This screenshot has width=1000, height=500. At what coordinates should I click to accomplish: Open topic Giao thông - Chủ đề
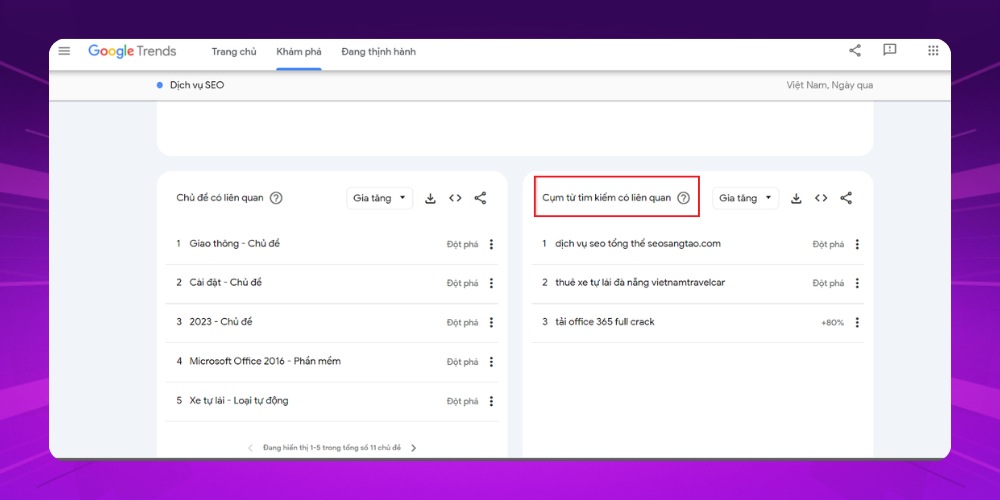coord(235,244)
